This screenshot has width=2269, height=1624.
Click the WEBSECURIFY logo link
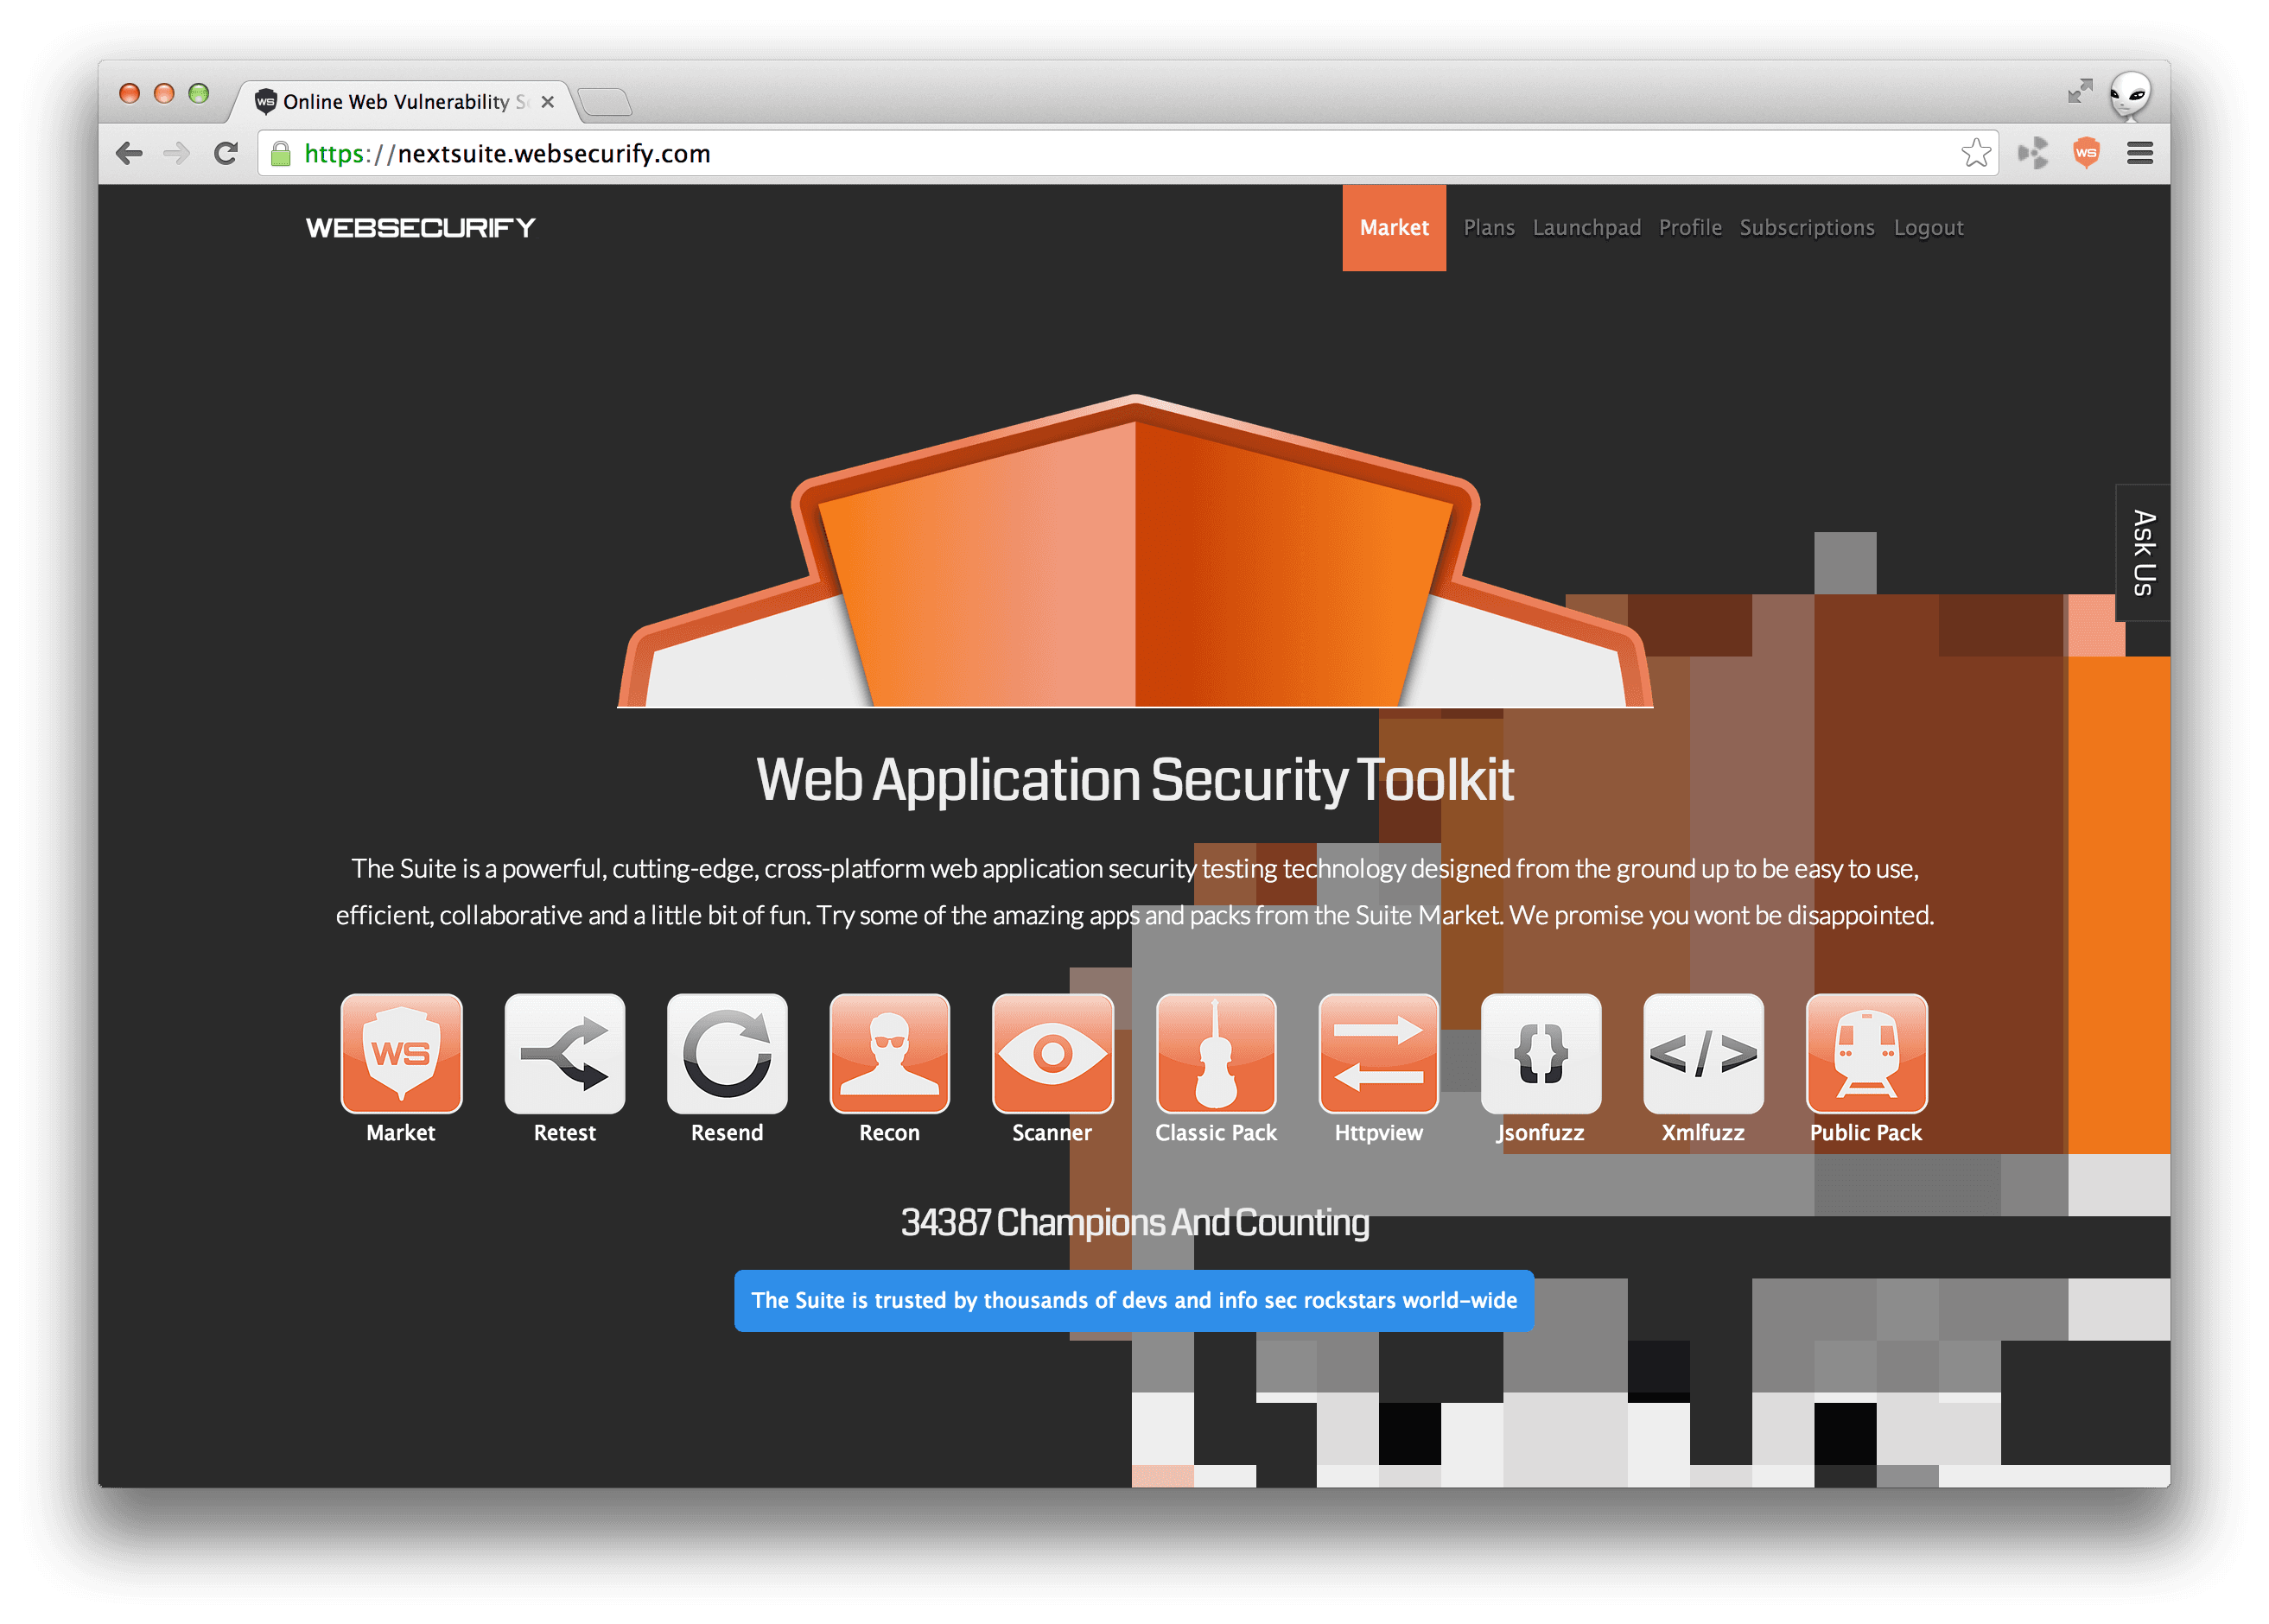(420, 228)
